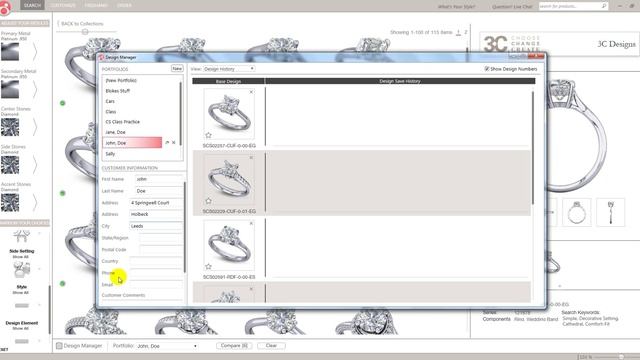Go to results page 2

[x=466, y=32]
